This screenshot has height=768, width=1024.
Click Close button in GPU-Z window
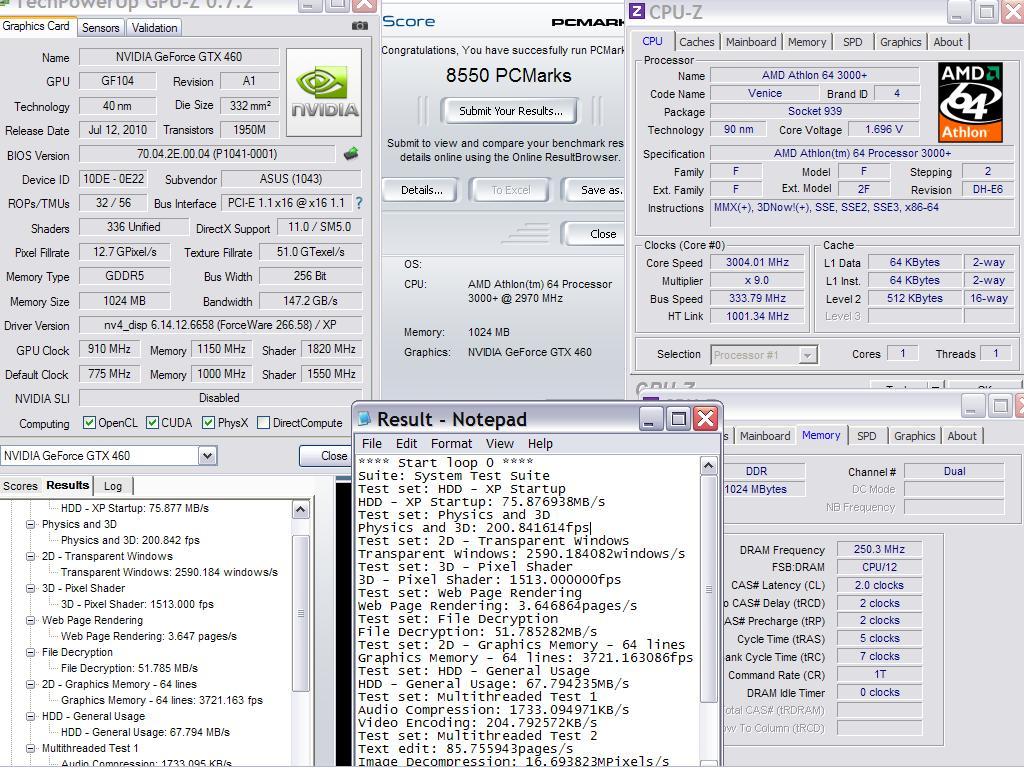[326, 456]
